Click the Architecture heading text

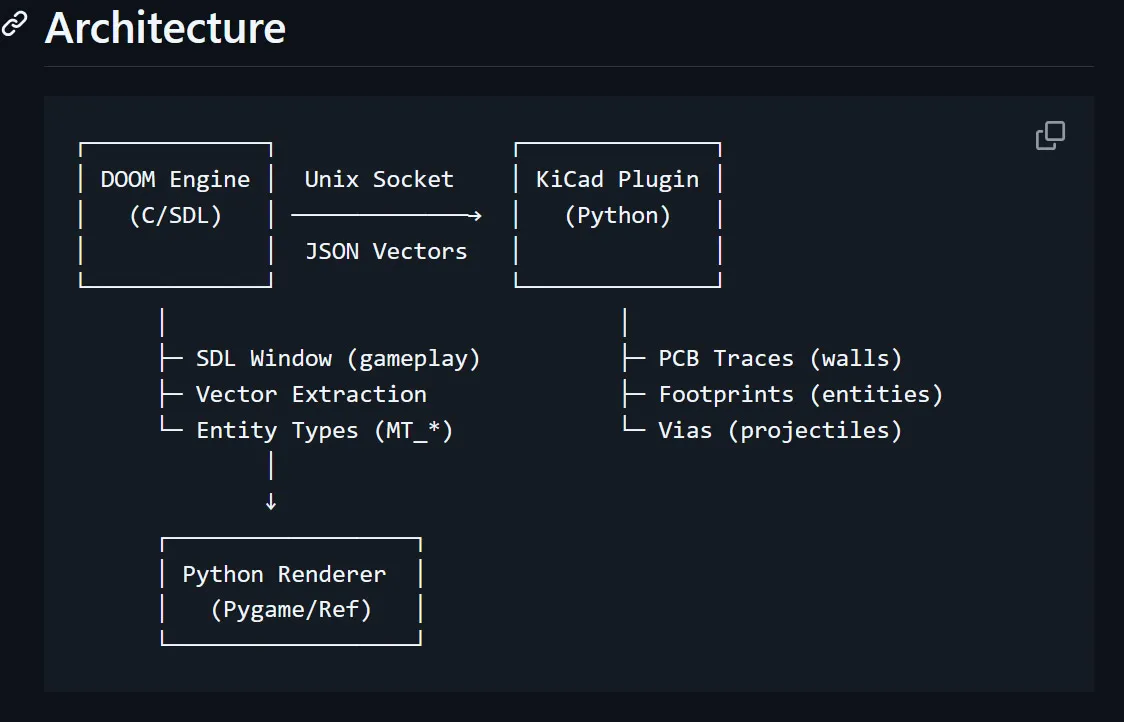[x=166, y=29]
